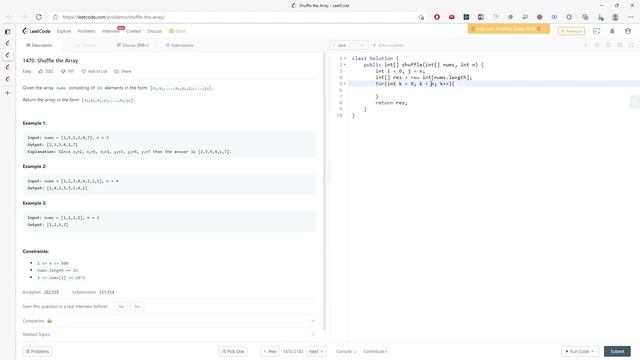Viewport: 640px width, 360px height.
Task: Click the orange announcement banner
Action: [509, 29]
